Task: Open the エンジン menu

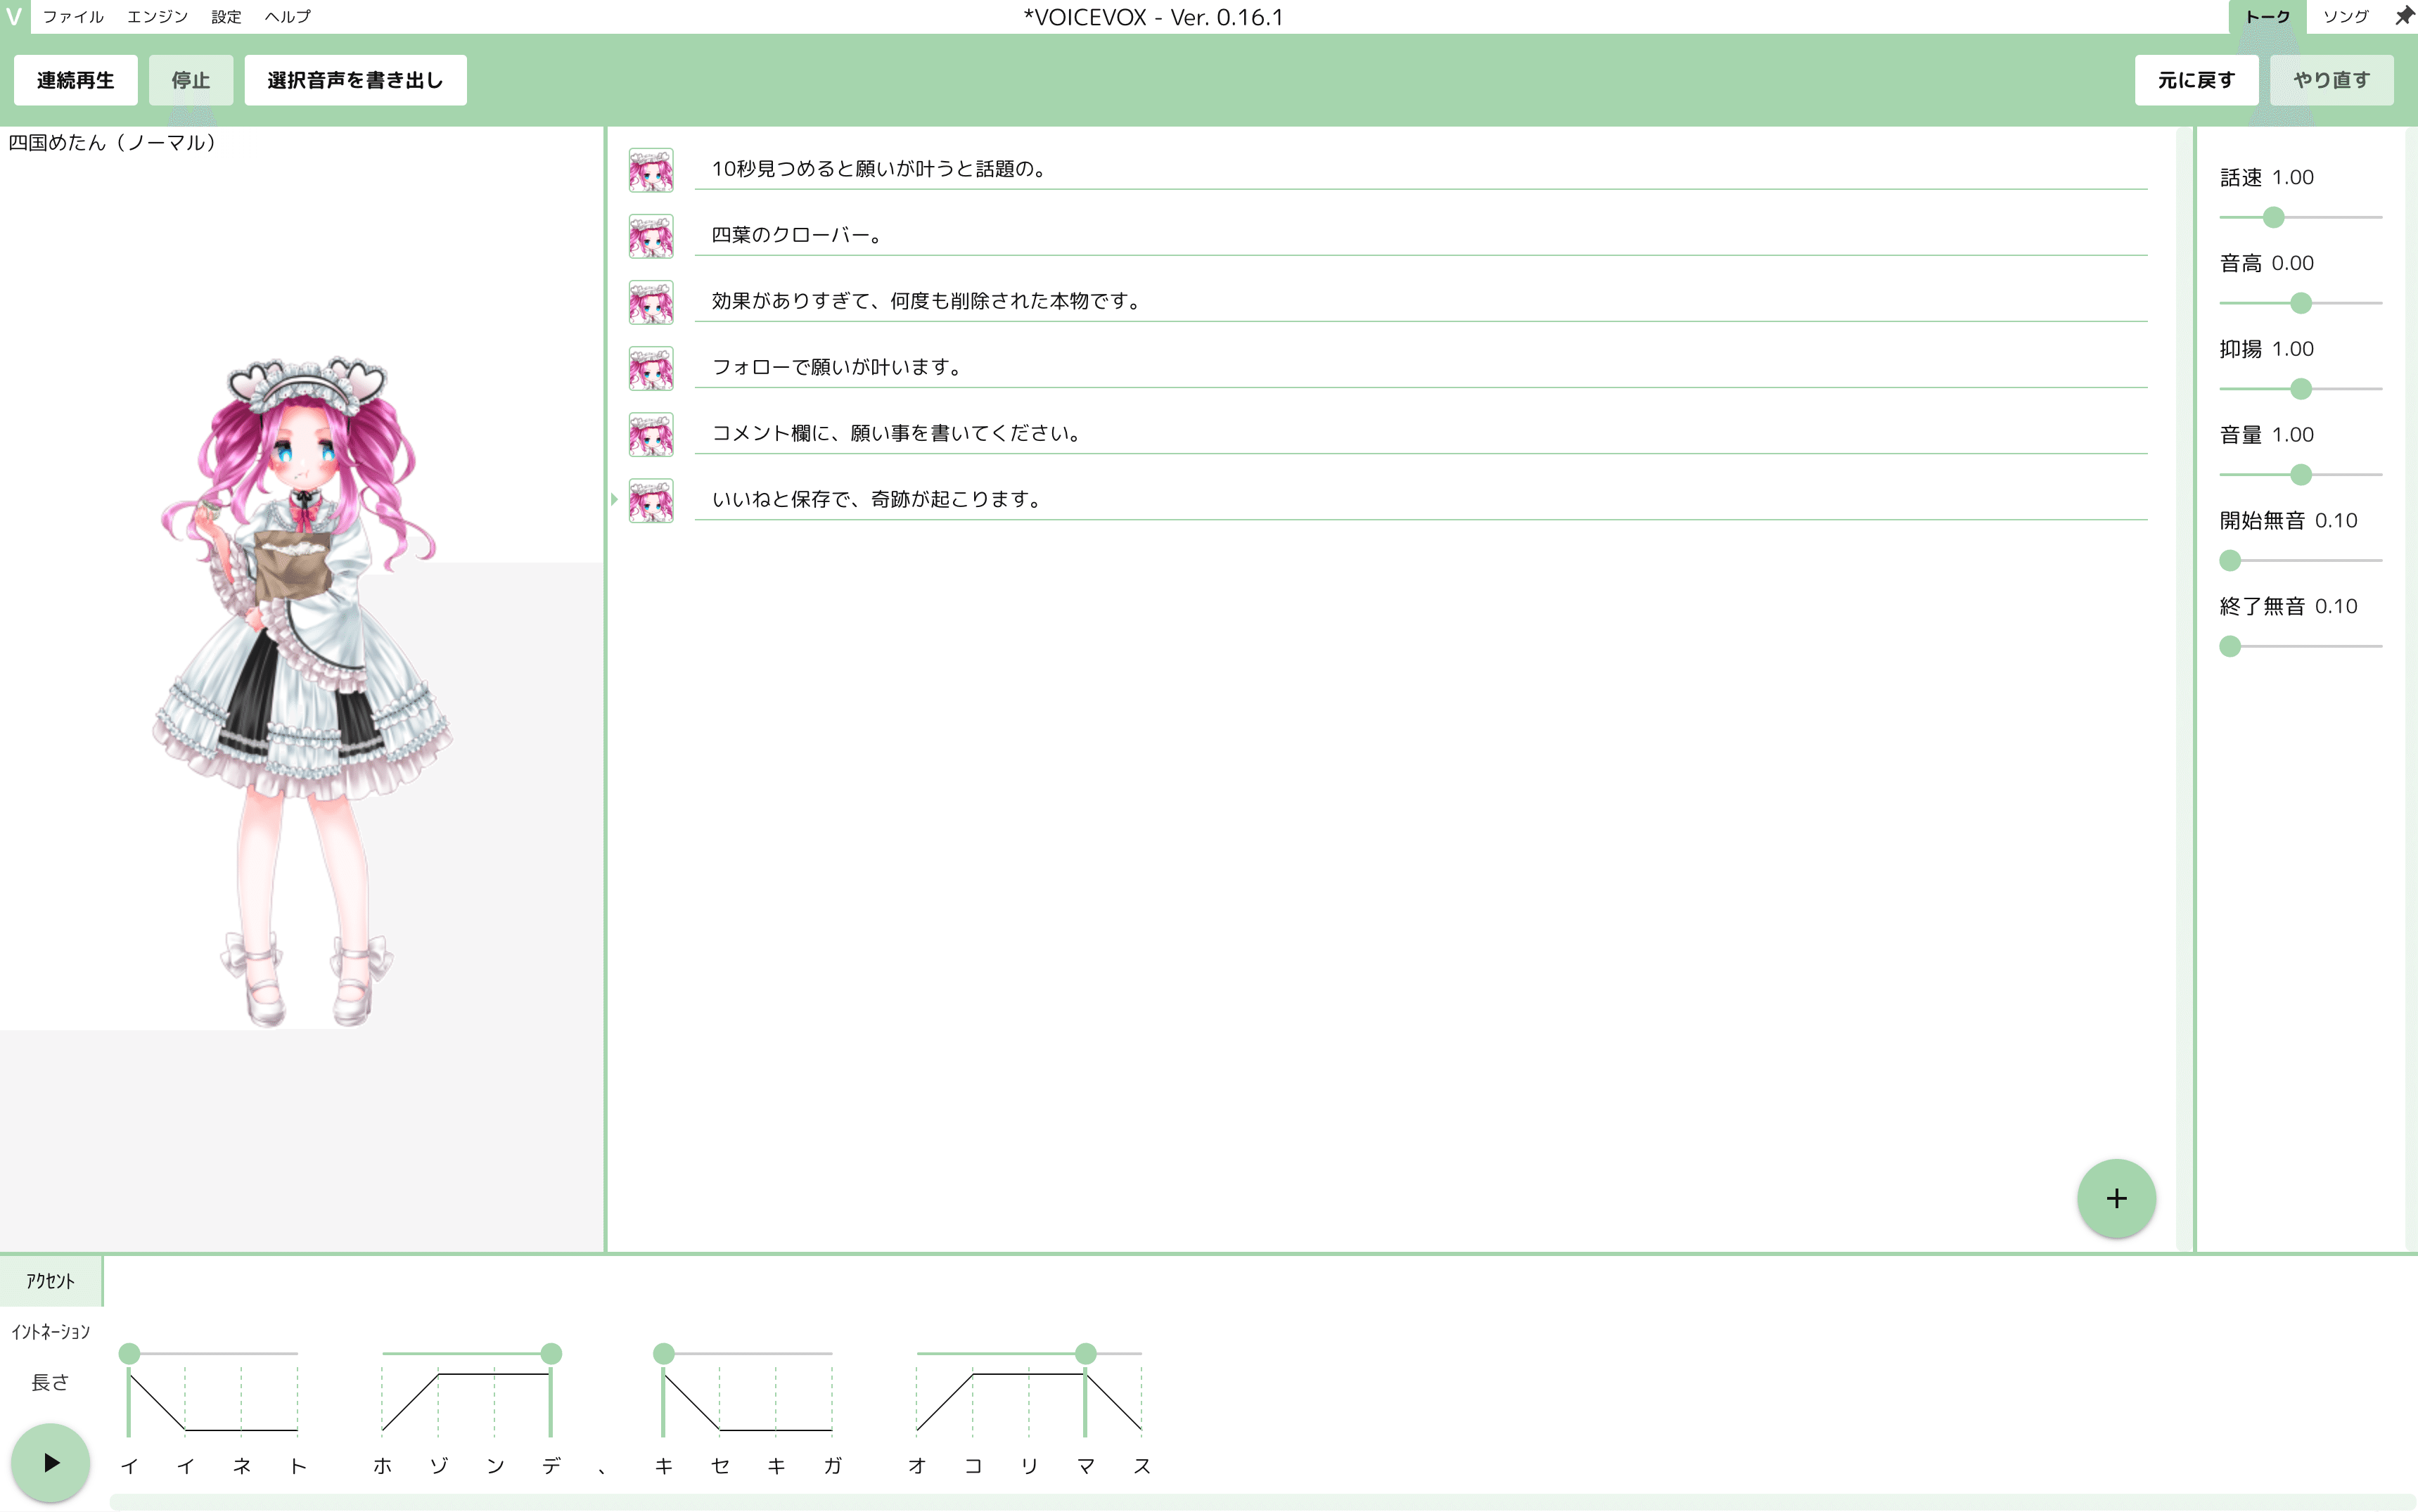Action: pyautogui.click(x=158, y=16)
